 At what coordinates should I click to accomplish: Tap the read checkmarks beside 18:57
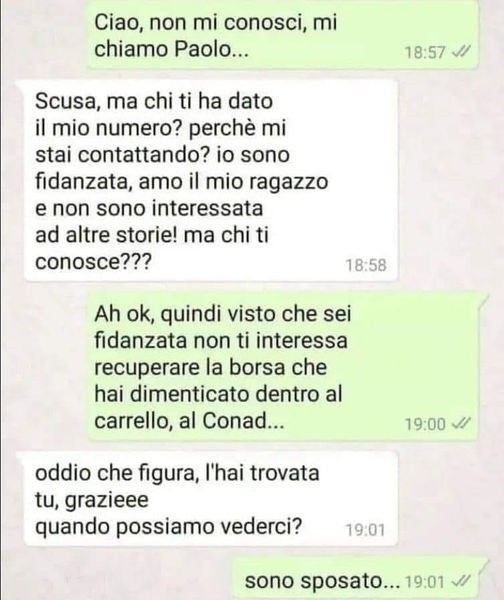461,51
